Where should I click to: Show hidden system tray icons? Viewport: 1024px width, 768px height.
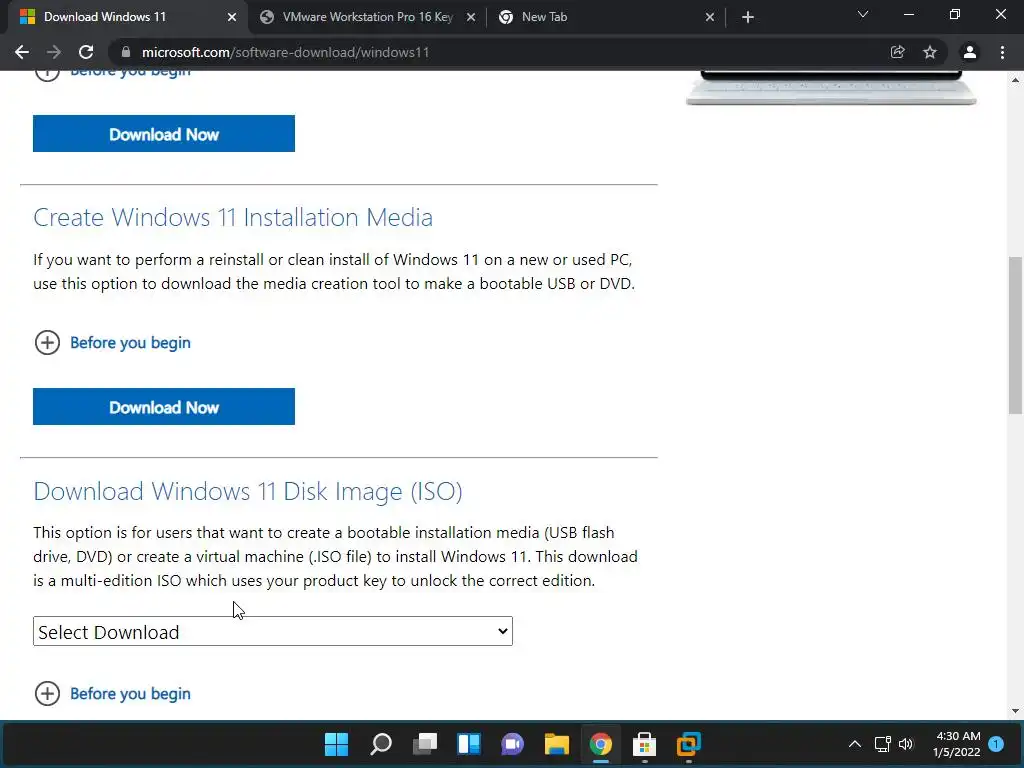coord(855,744)
